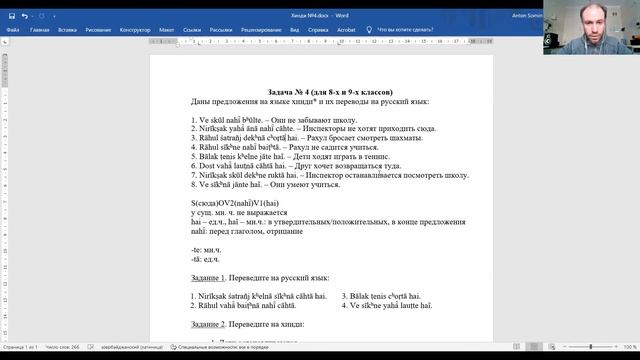Click the line '-te: мн.ч.'
Image resolution: width=640 pixels, height=360 pixels.
(x=206, y=250)
